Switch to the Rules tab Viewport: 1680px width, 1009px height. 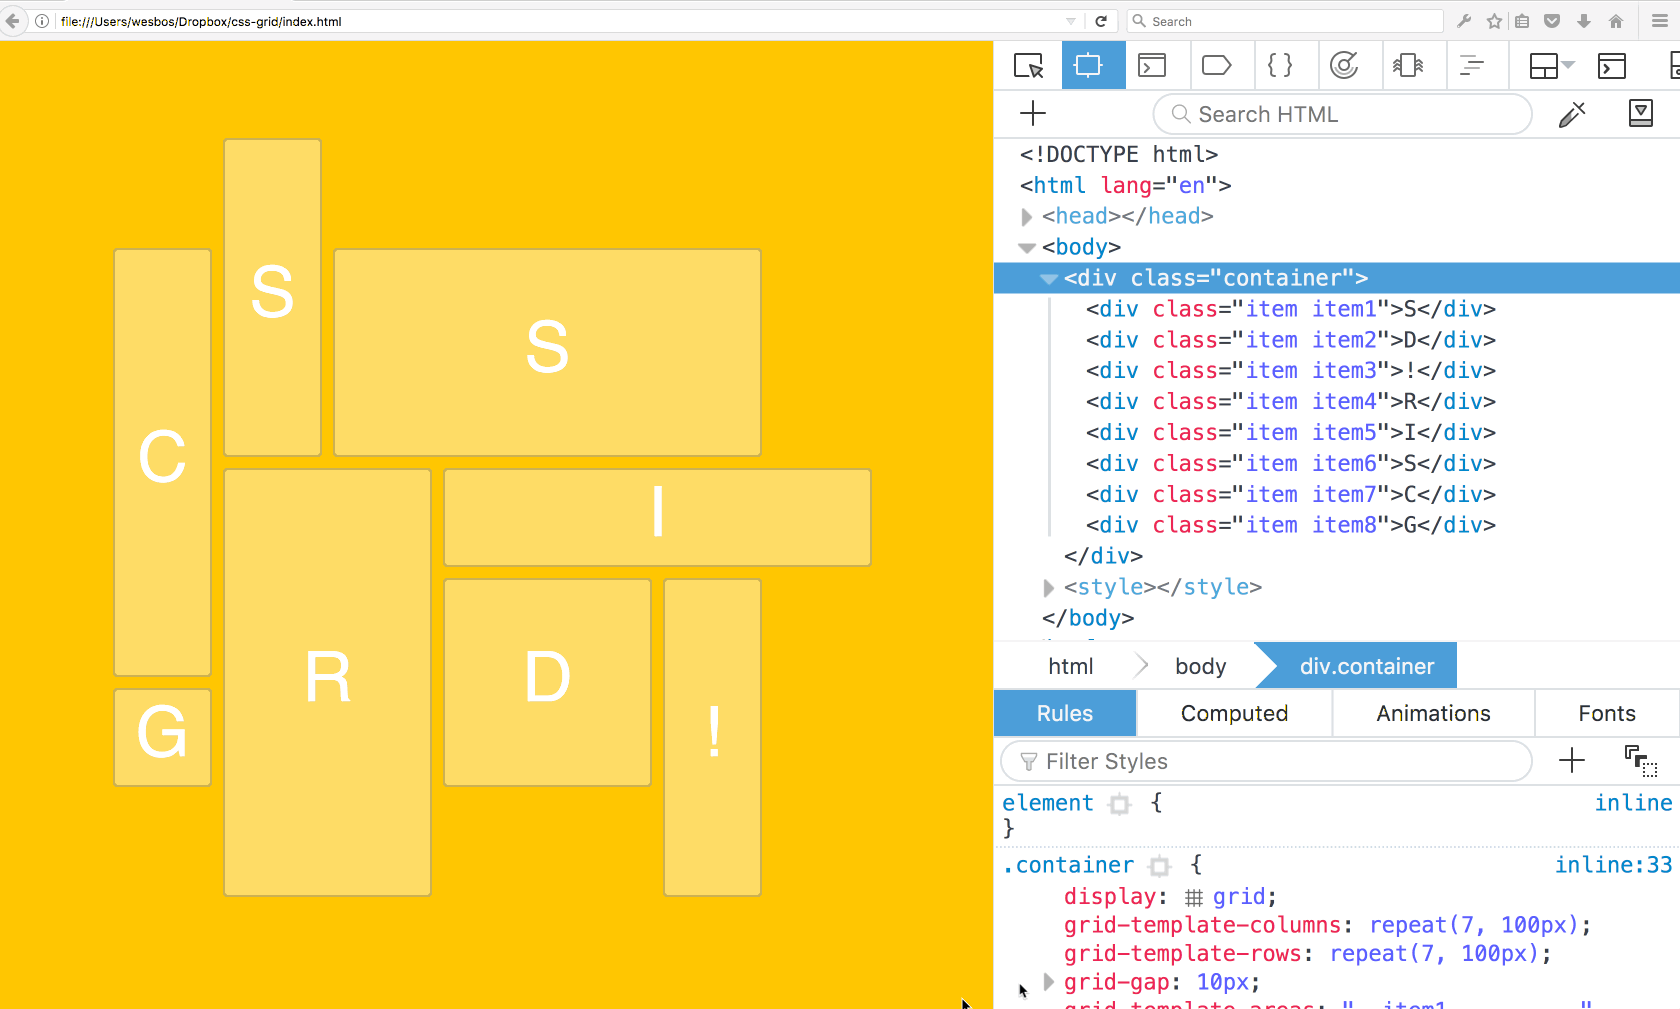click(x=1065, y=713)
